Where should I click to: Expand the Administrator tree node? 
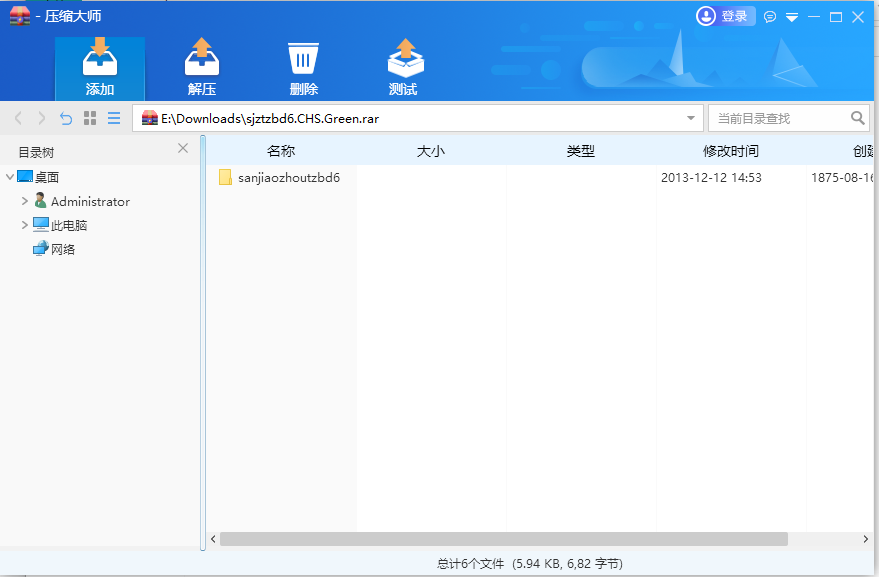coord(24,201)
